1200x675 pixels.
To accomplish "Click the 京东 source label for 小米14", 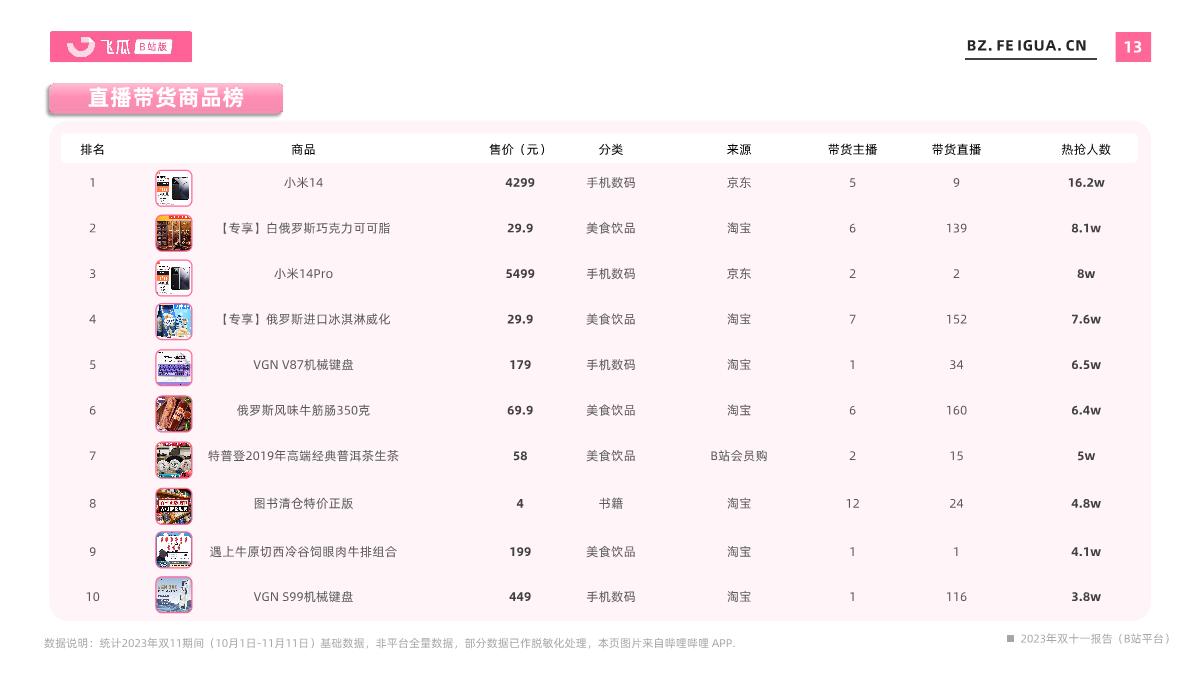I will 739,183.
